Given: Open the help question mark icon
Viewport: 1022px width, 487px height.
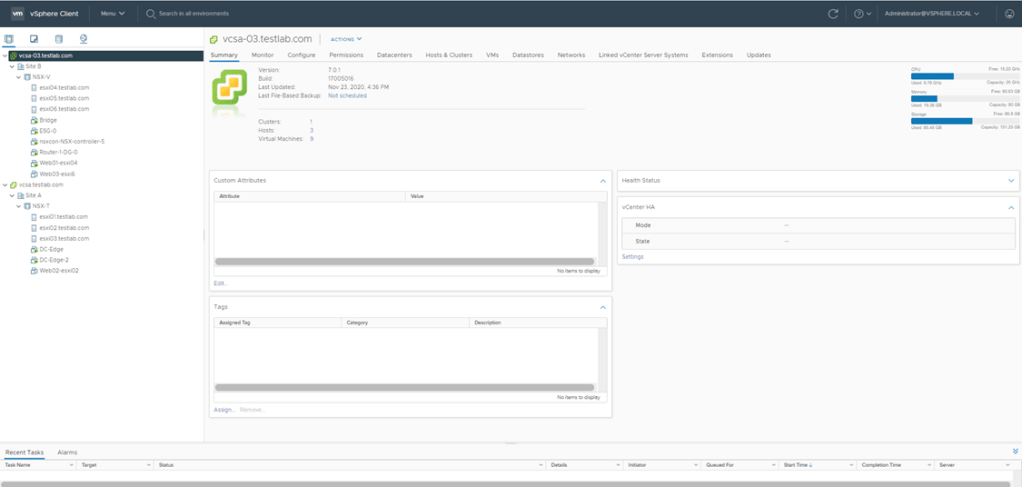Looking at the screenshot, I should pyautogui.click(x=859, y=14).
